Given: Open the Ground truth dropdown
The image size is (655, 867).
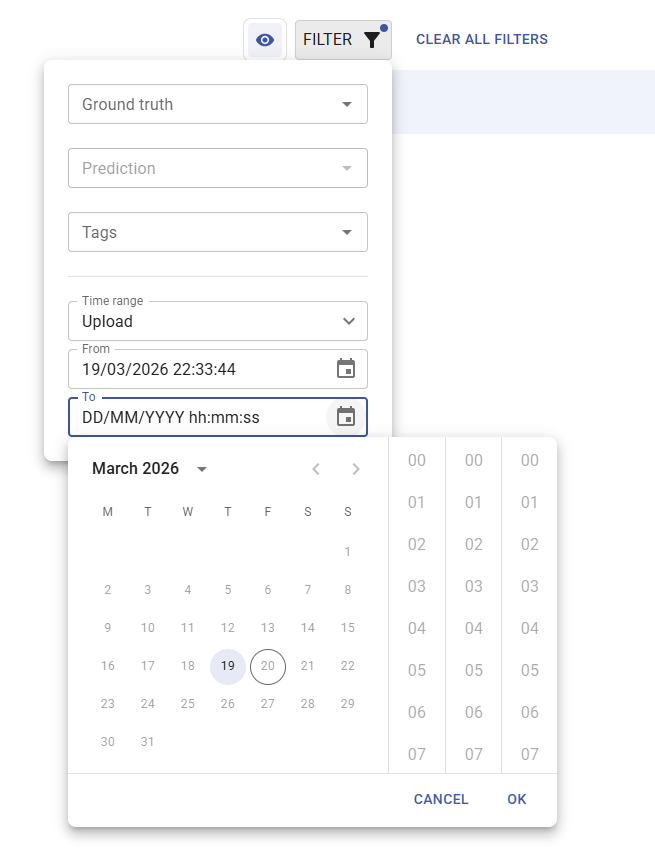Looking at the screenshot, I should (x=217, y=104).
